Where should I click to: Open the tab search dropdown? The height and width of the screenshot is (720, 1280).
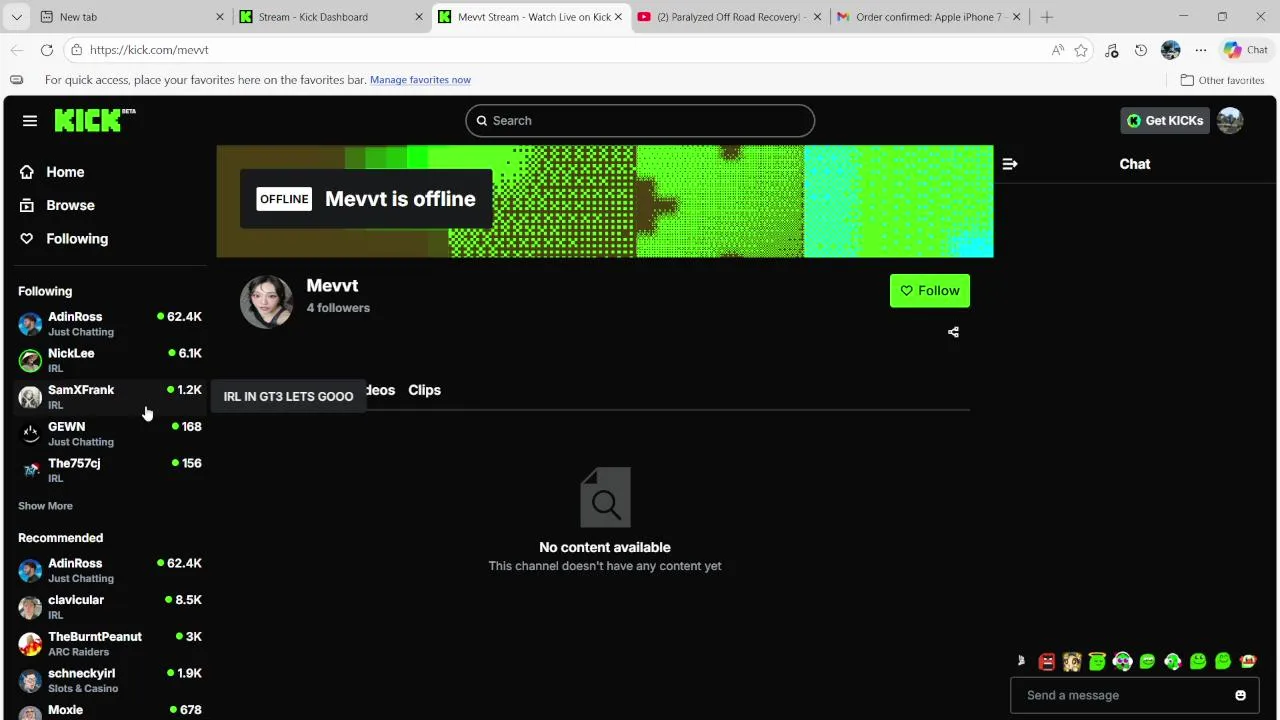(16, 17)
